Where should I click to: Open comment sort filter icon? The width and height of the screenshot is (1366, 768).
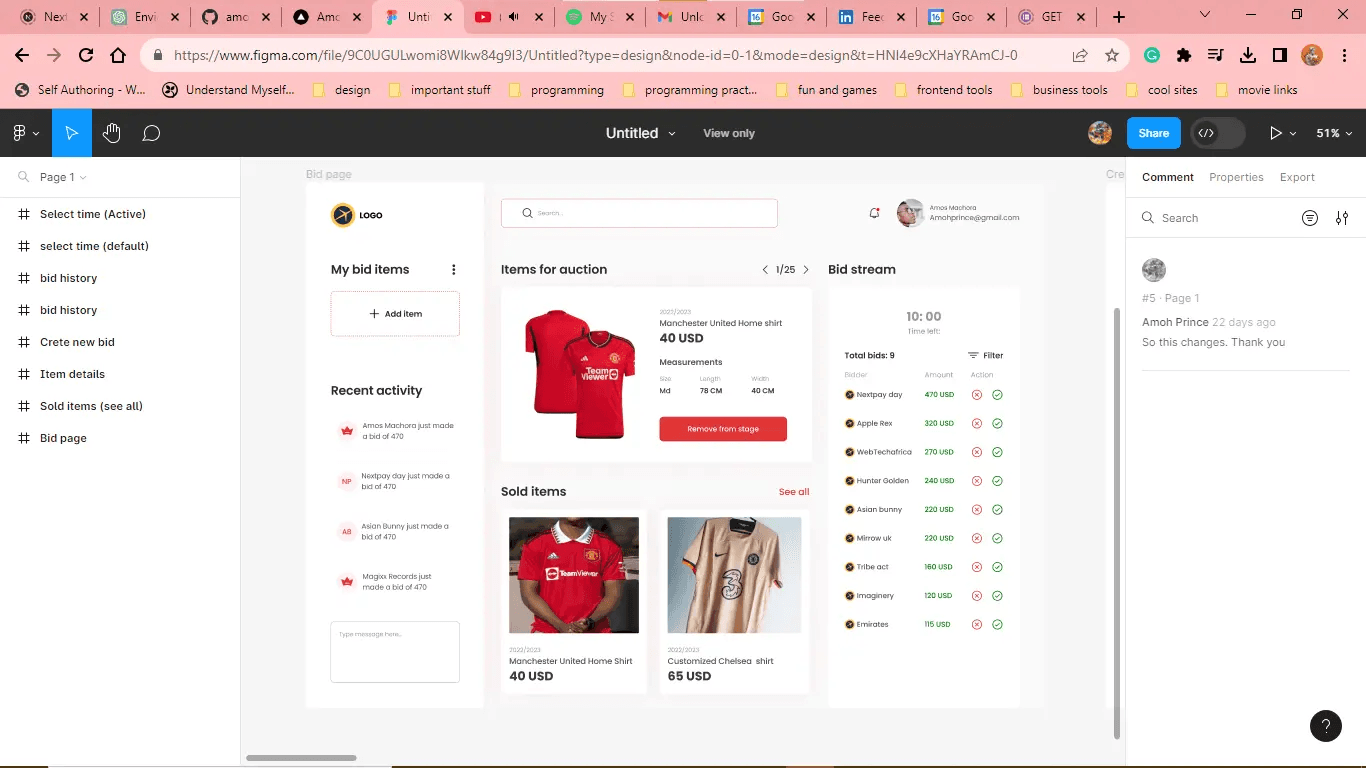[x=1310, y=218]
